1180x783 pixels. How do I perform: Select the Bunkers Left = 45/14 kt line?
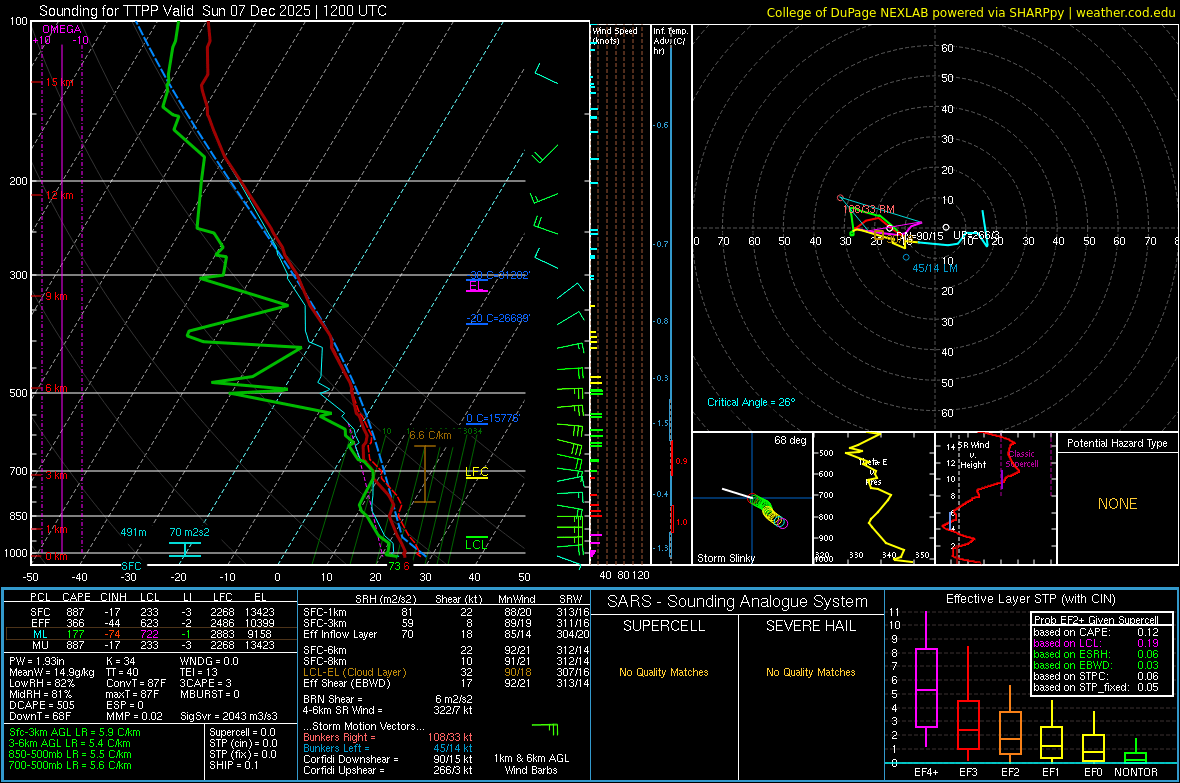[x=388, y=748]
